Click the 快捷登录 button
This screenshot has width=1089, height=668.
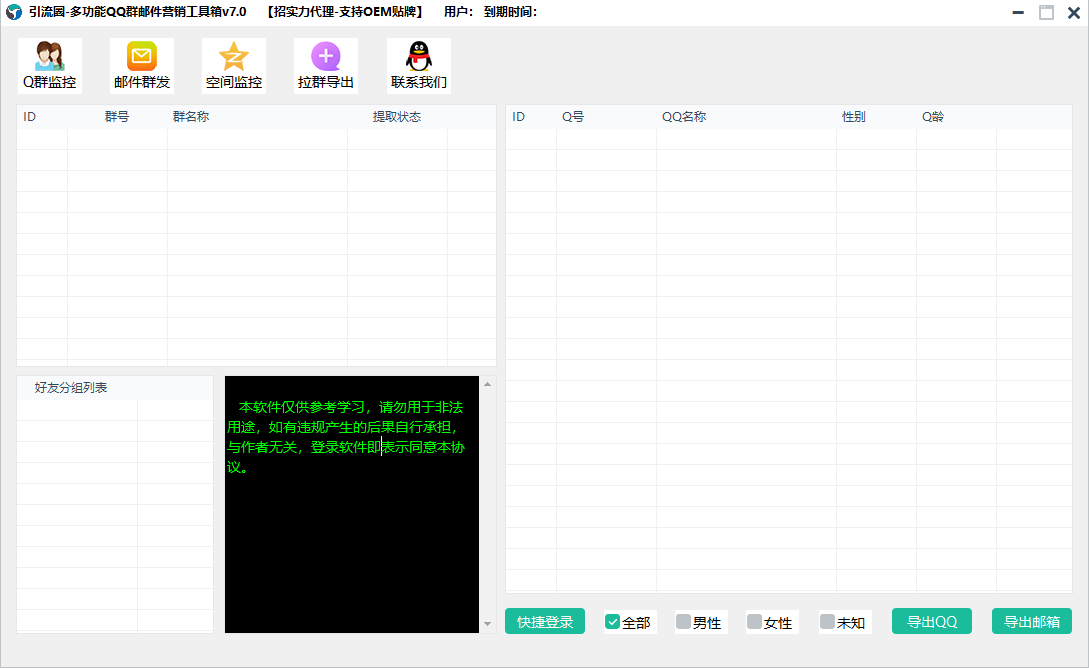point(544,621)
